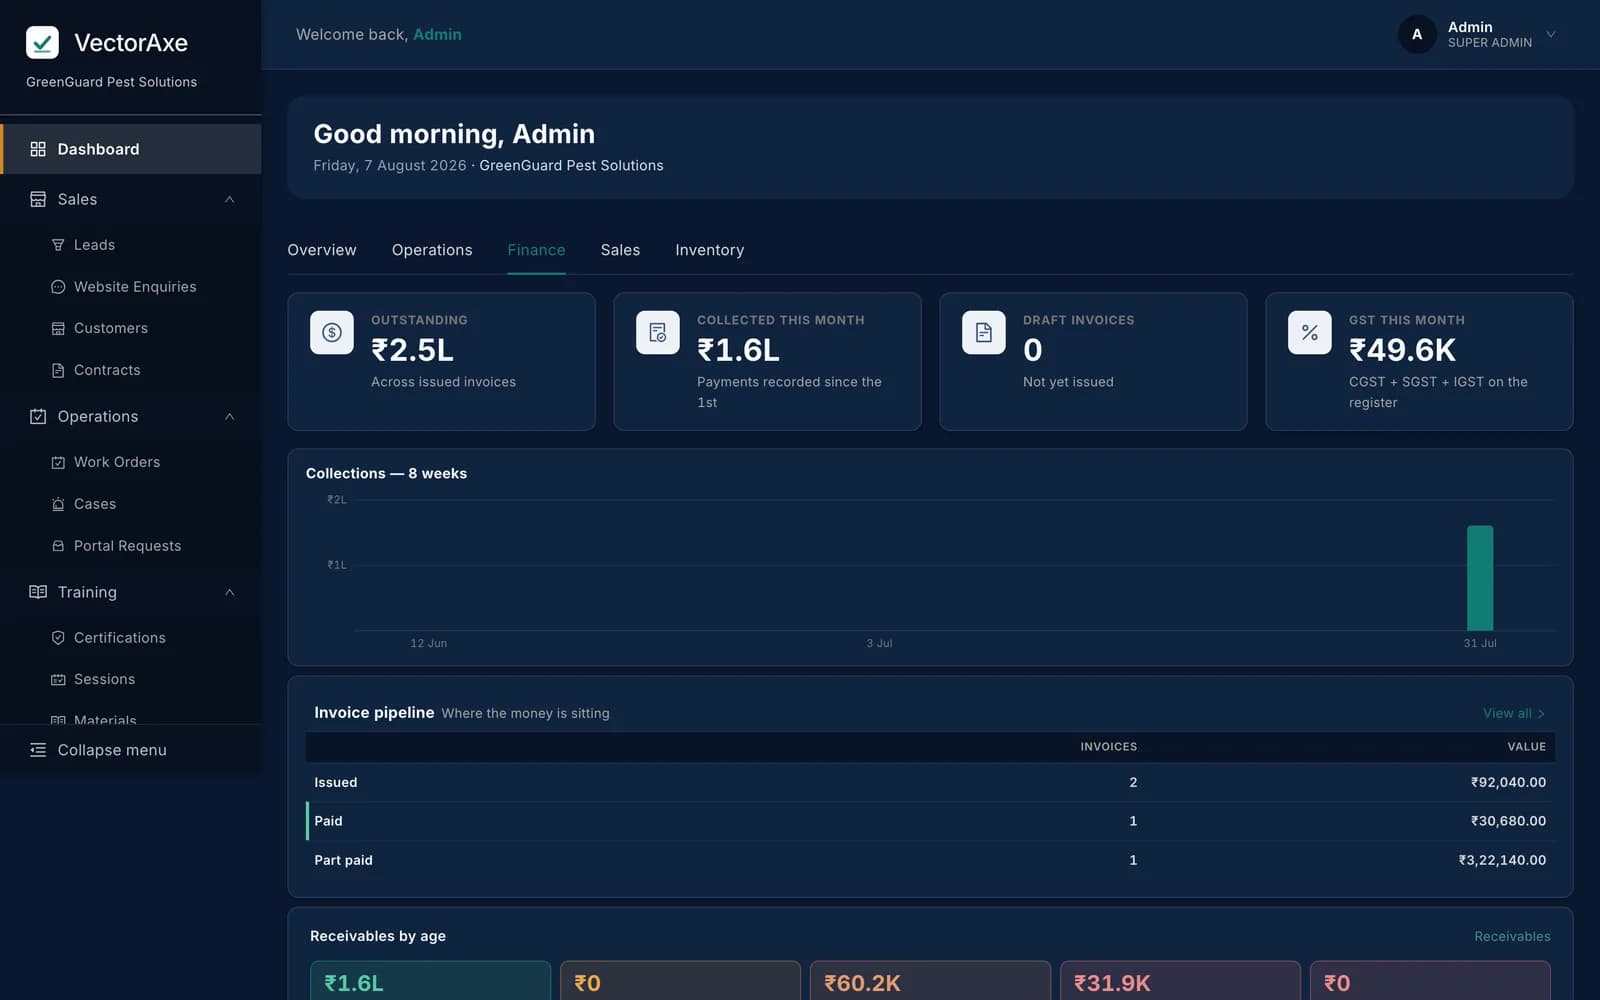This screenshot has width=1600, height=1000.
Task: Open the Admin account dropdown arrow
Action: (x=1551, y=34)
